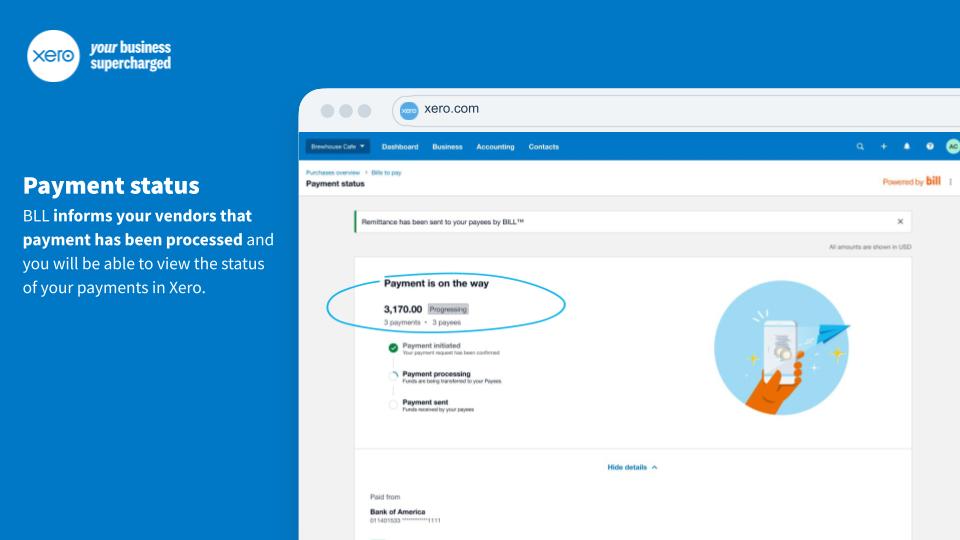This screenshot has height=540, width=960.
Task: Click the 3 payments count text
Action: [x=402, y=323]
